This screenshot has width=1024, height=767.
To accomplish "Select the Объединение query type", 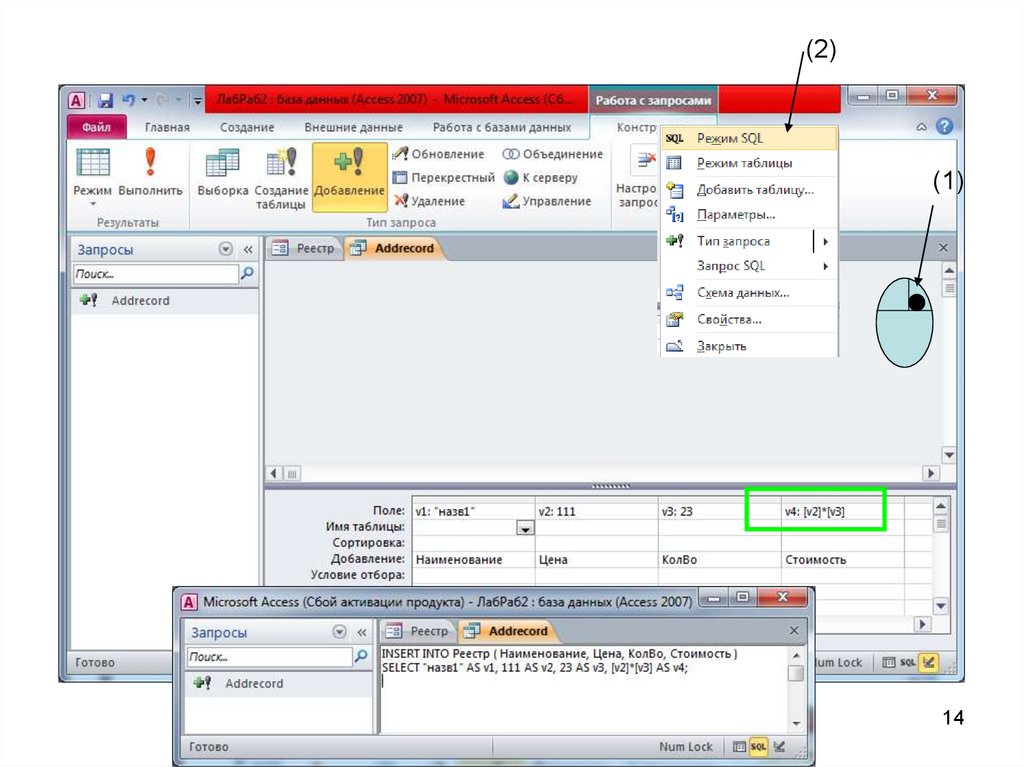I will click(552, 154).
